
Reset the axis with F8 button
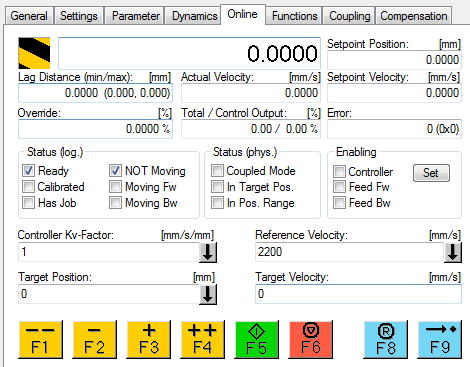coord(386,340)
